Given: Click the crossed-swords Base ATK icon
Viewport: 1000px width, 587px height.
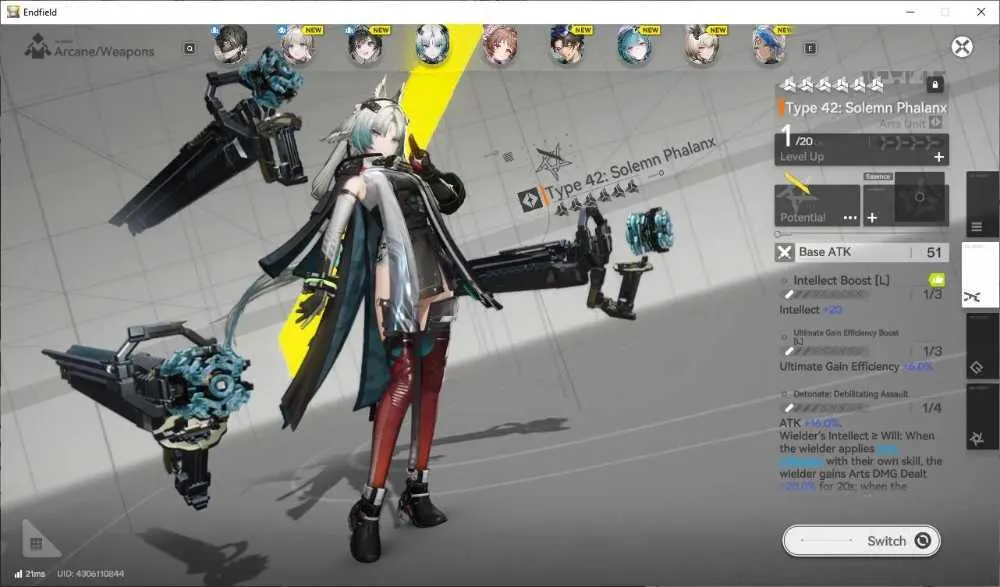Looking at the screenshot, I should [784, 253].
